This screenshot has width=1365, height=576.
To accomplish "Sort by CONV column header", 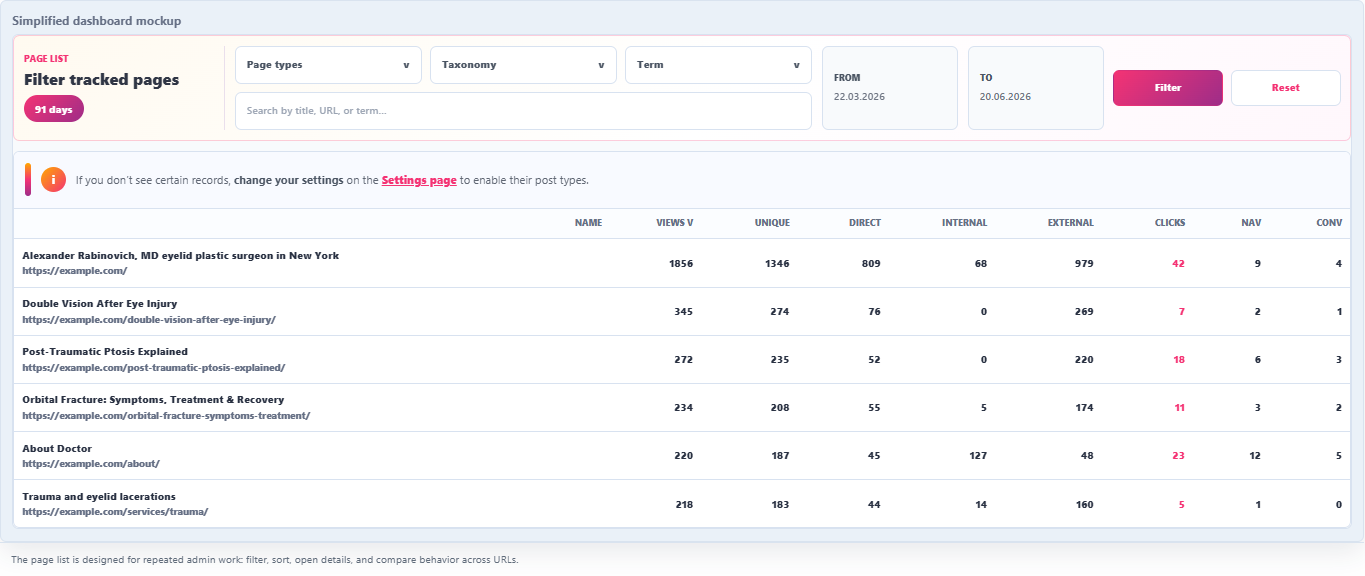I will point(1329,223).
